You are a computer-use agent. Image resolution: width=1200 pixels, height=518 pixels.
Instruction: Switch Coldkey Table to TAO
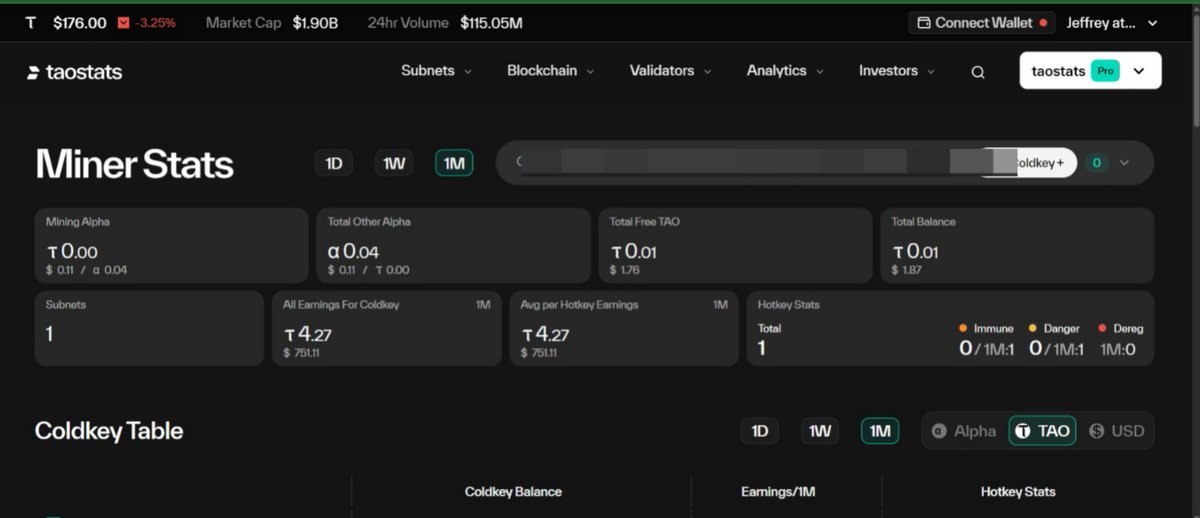click(x=1042, y=431)
